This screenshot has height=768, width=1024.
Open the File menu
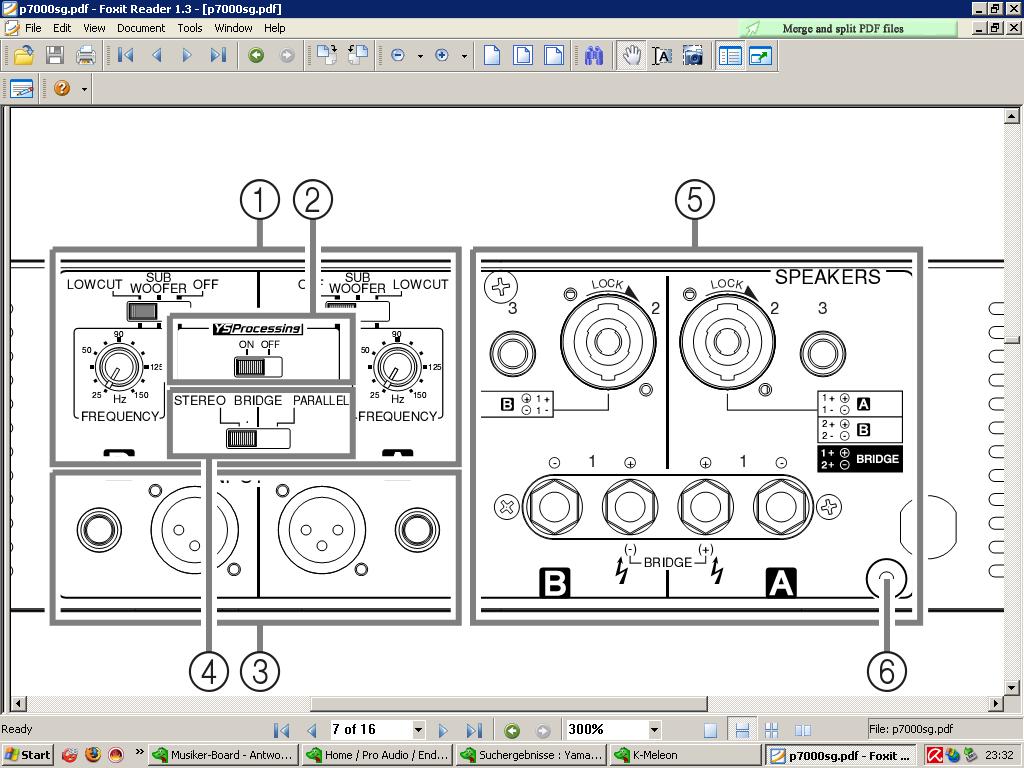click(33, 28)
